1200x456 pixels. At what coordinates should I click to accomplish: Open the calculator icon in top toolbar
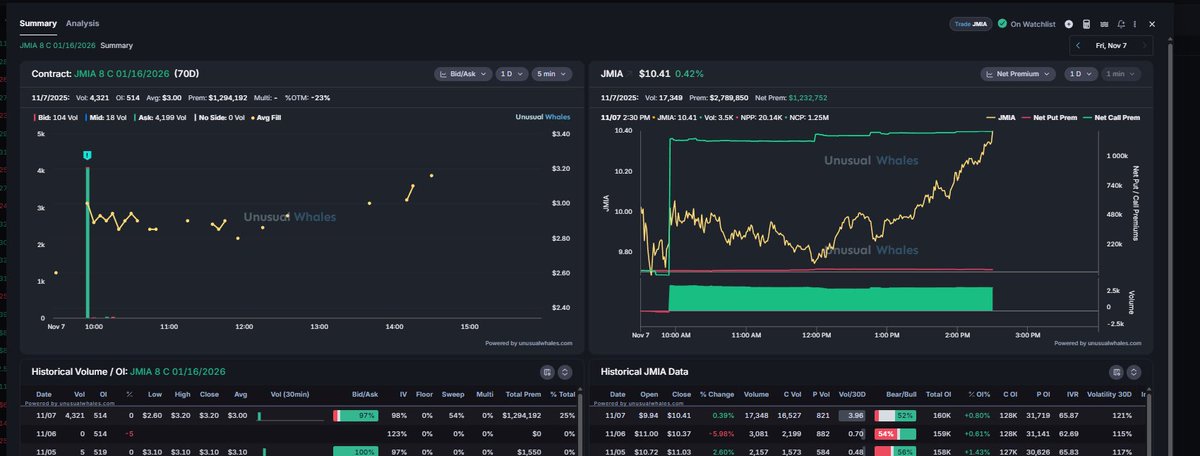1087,23
